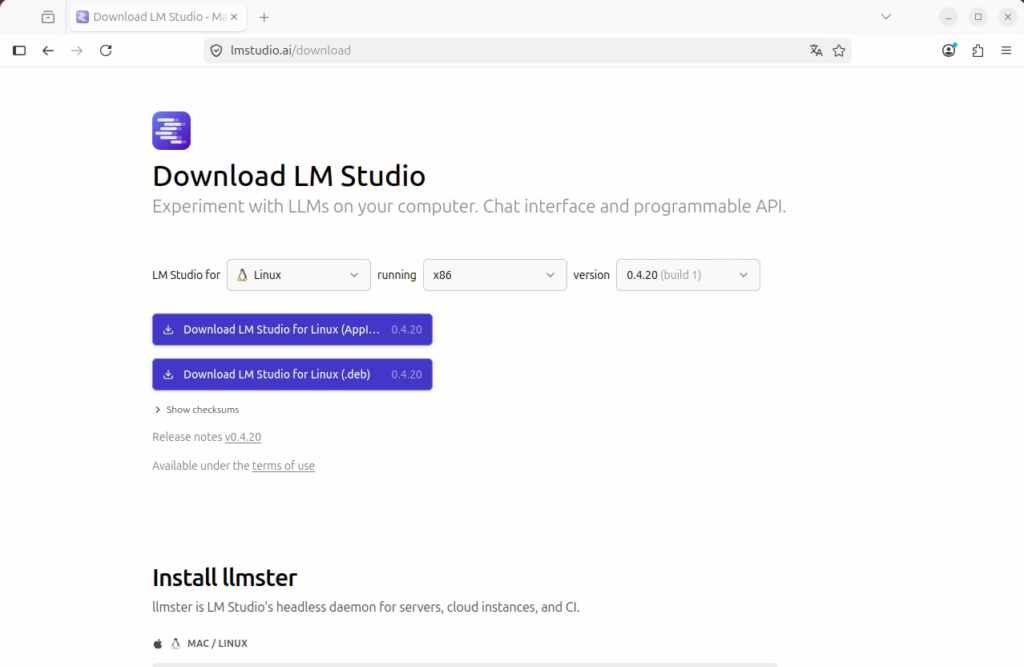Viewport: 1024px width, 667px height.
Task: Click the Install llmster heading
Action: [x=225, y=578]
